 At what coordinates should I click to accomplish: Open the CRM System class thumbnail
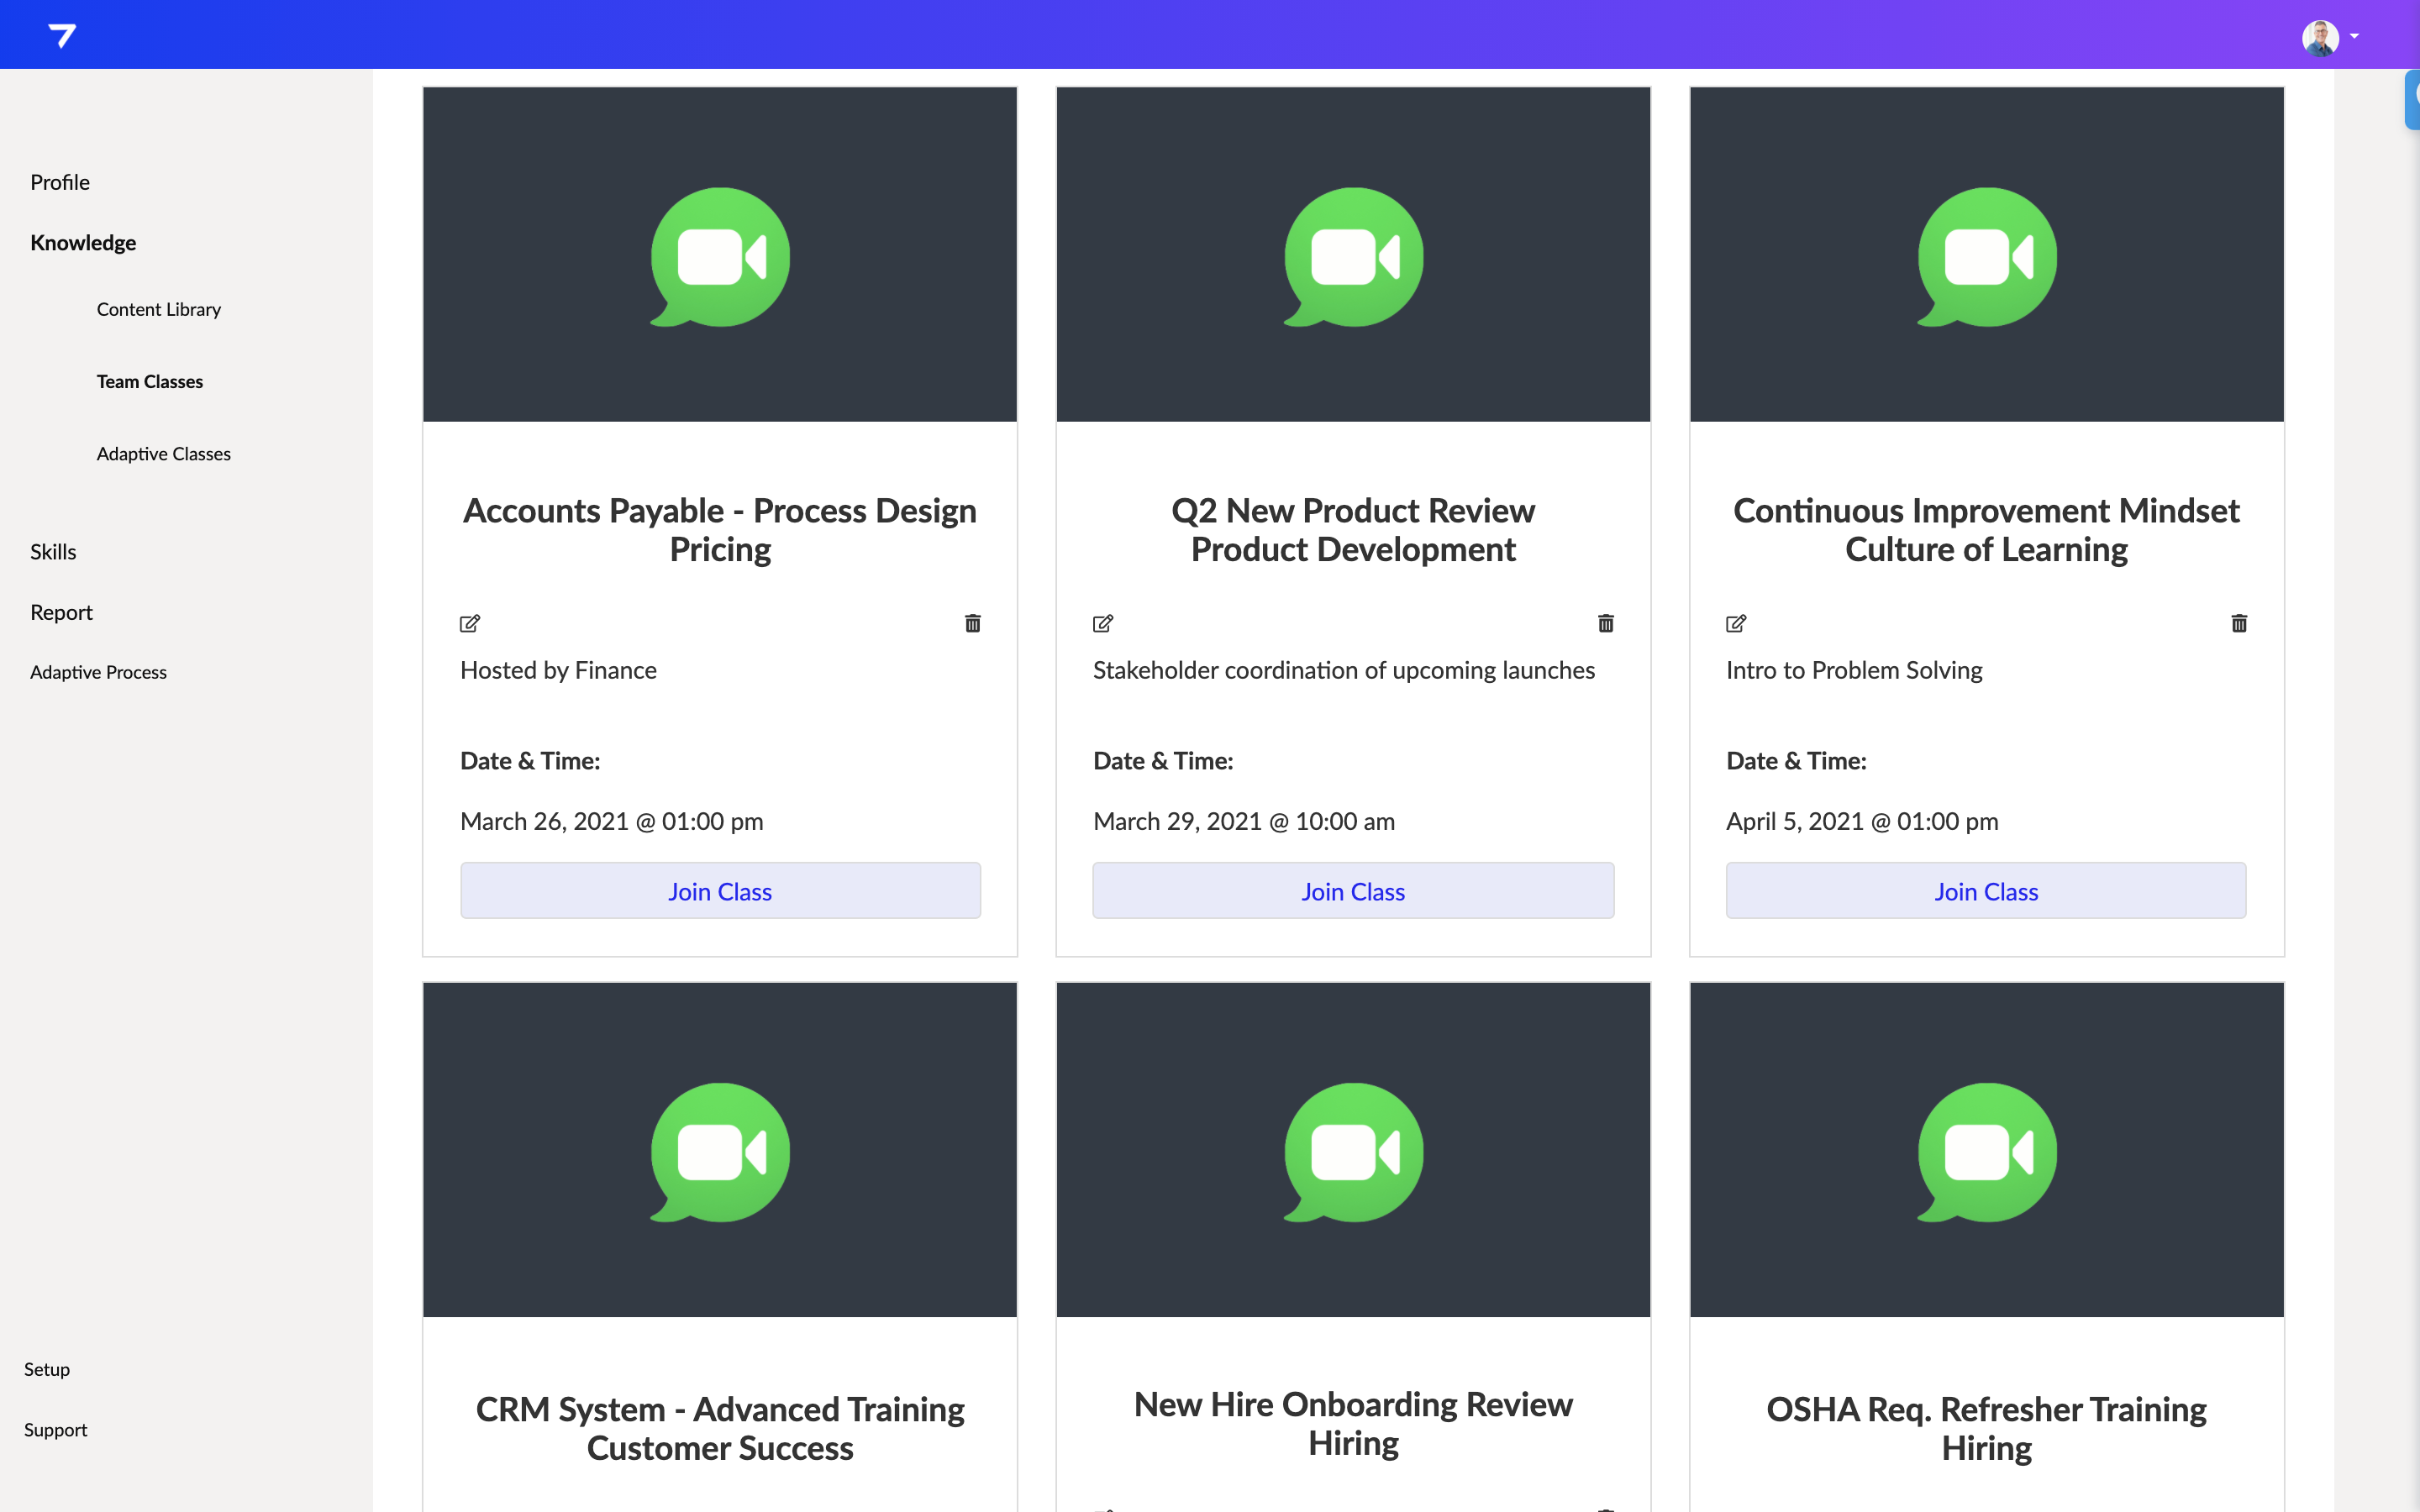pos(720,1150)
